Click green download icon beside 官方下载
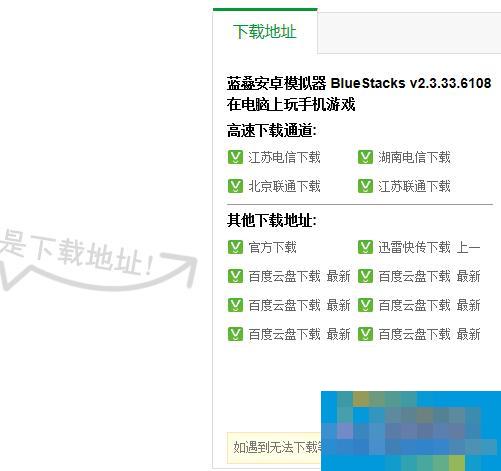This screenshot has width=501, height=471. point(235,247)
